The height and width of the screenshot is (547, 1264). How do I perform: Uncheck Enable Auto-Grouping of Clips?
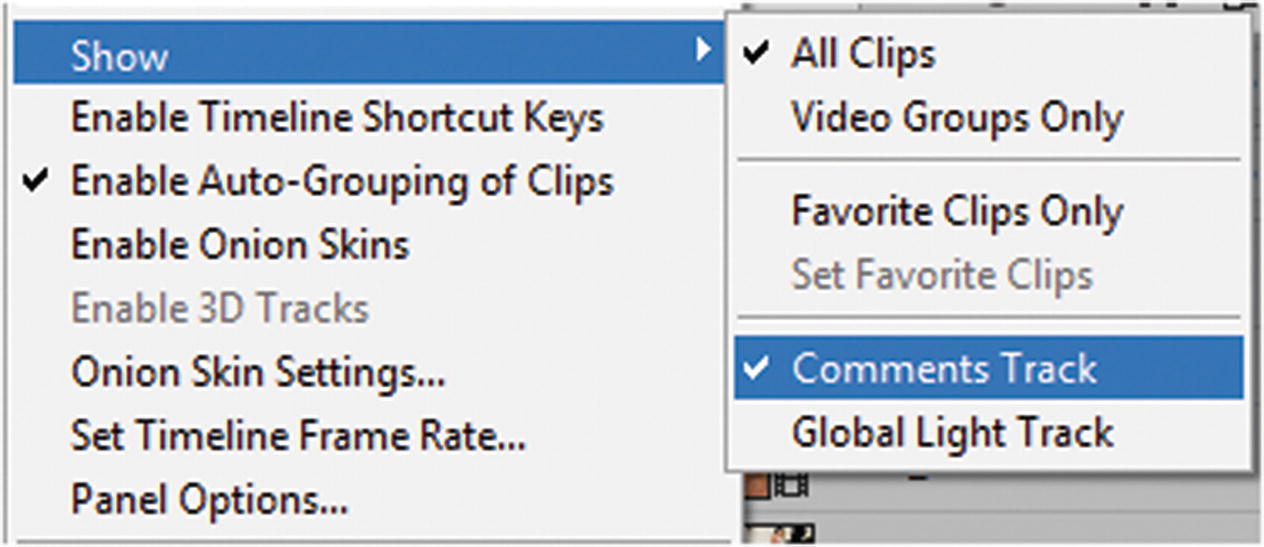pyautogui.click(x=341, y=181)
